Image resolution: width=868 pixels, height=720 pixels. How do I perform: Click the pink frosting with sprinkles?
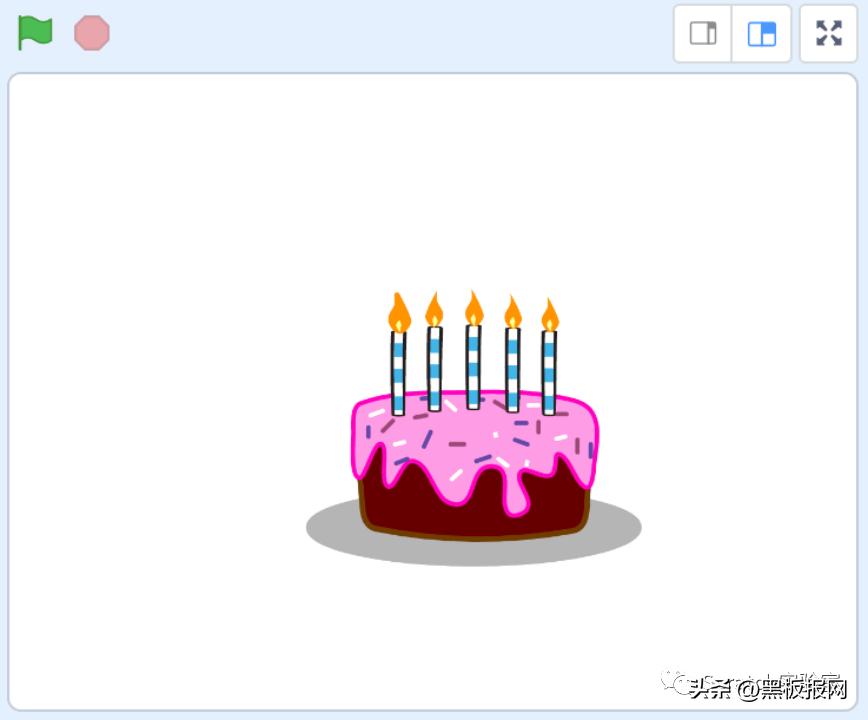[x=476, y=437]
